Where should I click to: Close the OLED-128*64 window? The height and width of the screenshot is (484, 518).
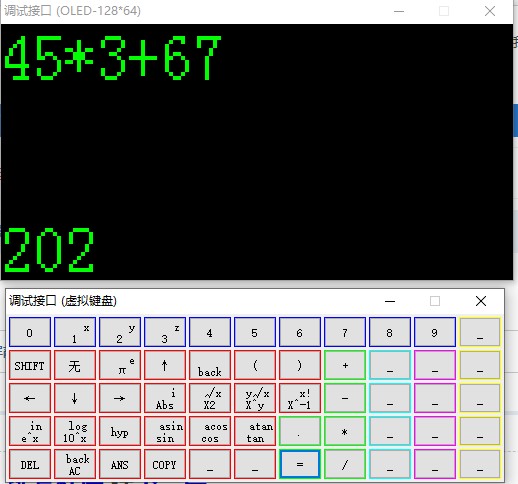point(490,11)
